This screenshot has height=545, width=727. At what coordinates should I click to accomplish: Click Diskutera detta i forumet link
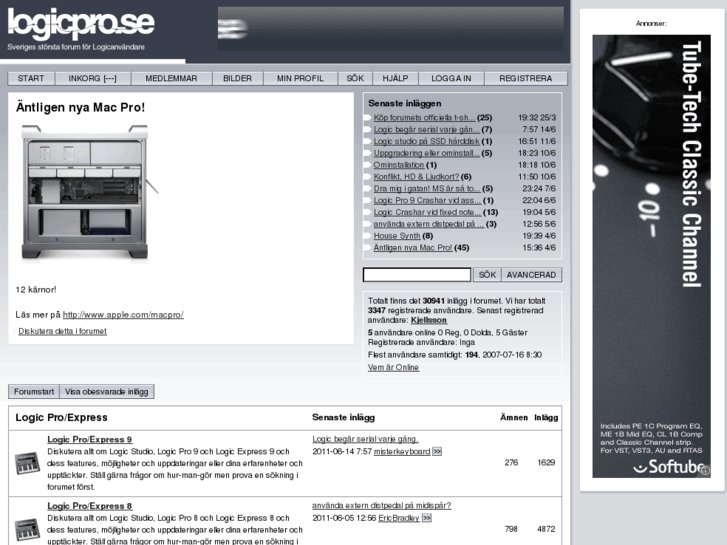click(63, 331)
